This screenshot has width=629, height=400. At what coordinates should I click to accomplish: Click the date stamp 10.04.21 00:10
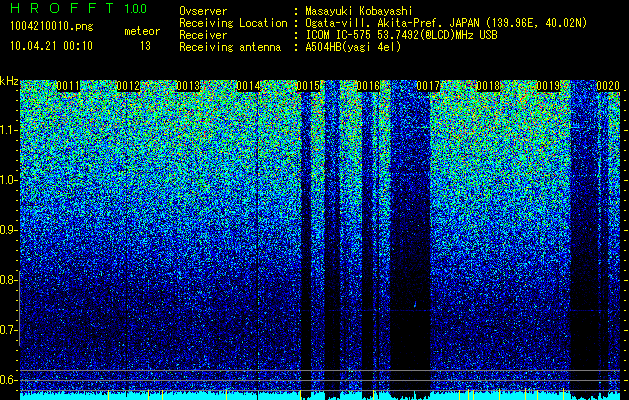click(51, 46)
